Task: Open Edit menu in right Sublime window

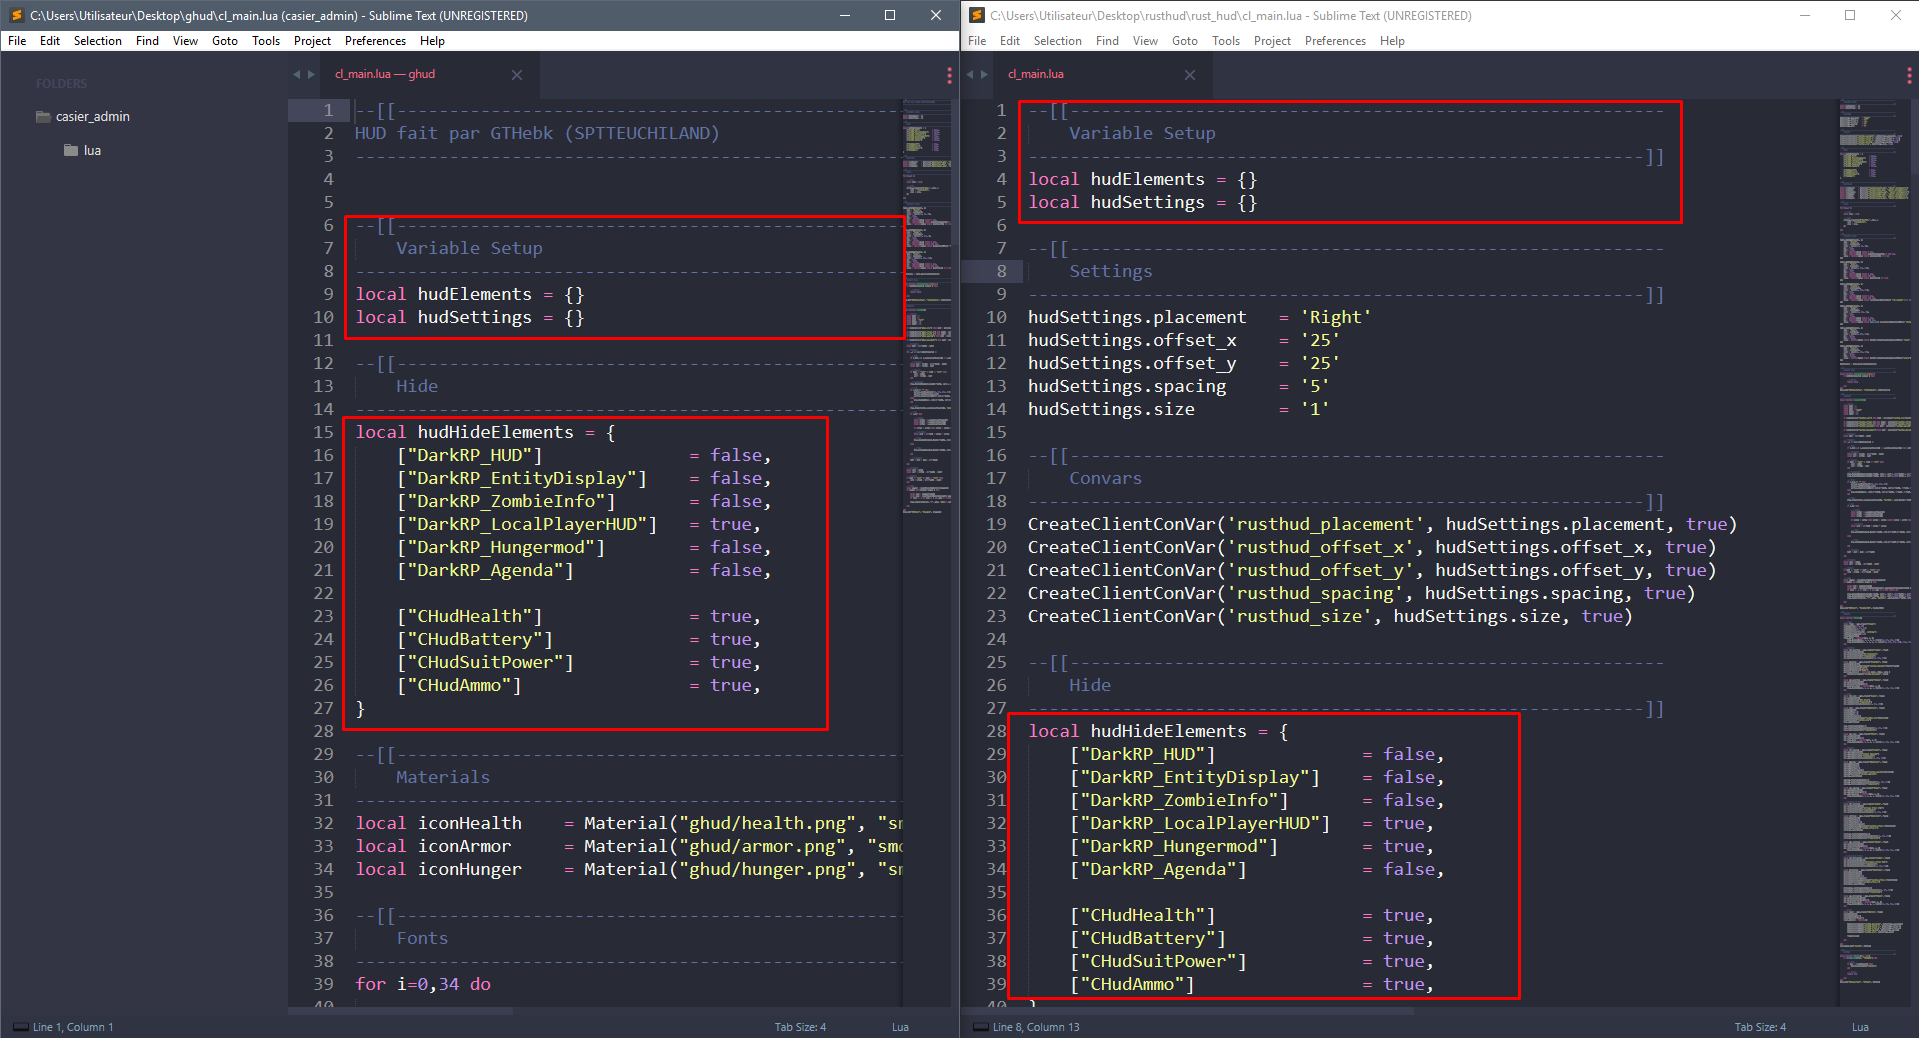Action: point(1010,41)
